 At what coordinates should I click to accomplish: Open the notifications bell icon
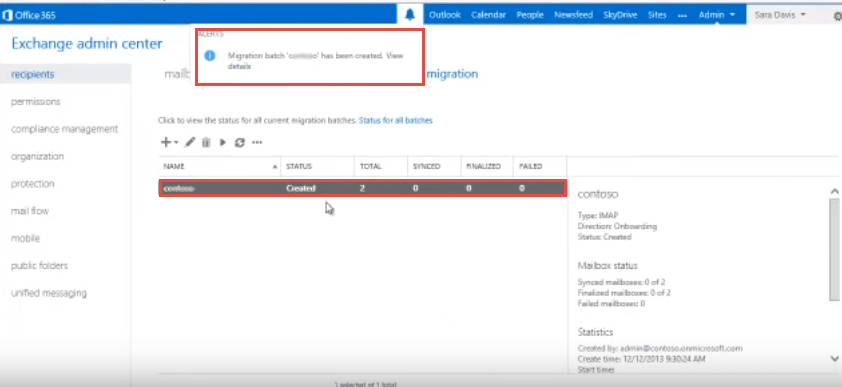[x=410, y=15]
